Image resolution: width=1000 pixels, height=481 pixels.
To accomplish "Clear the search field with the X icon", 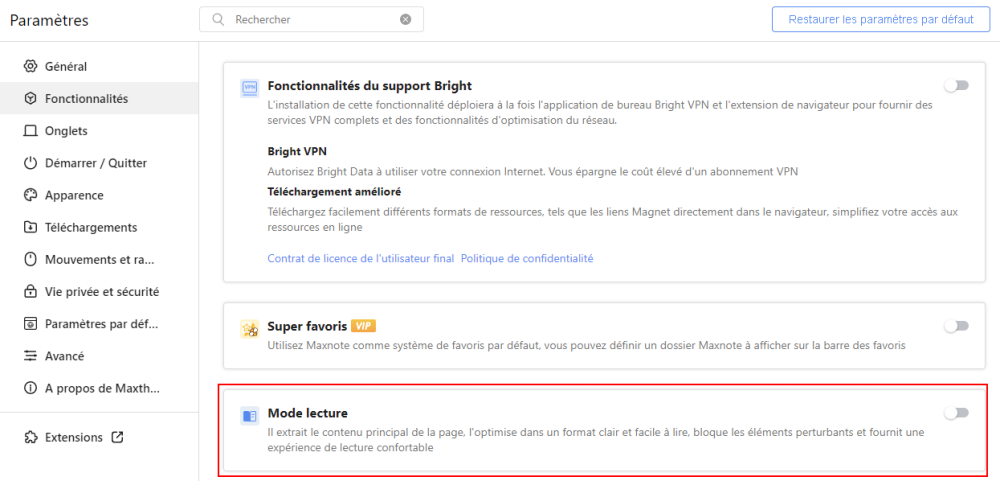I will pyautogui.click(x=405, y=19).
